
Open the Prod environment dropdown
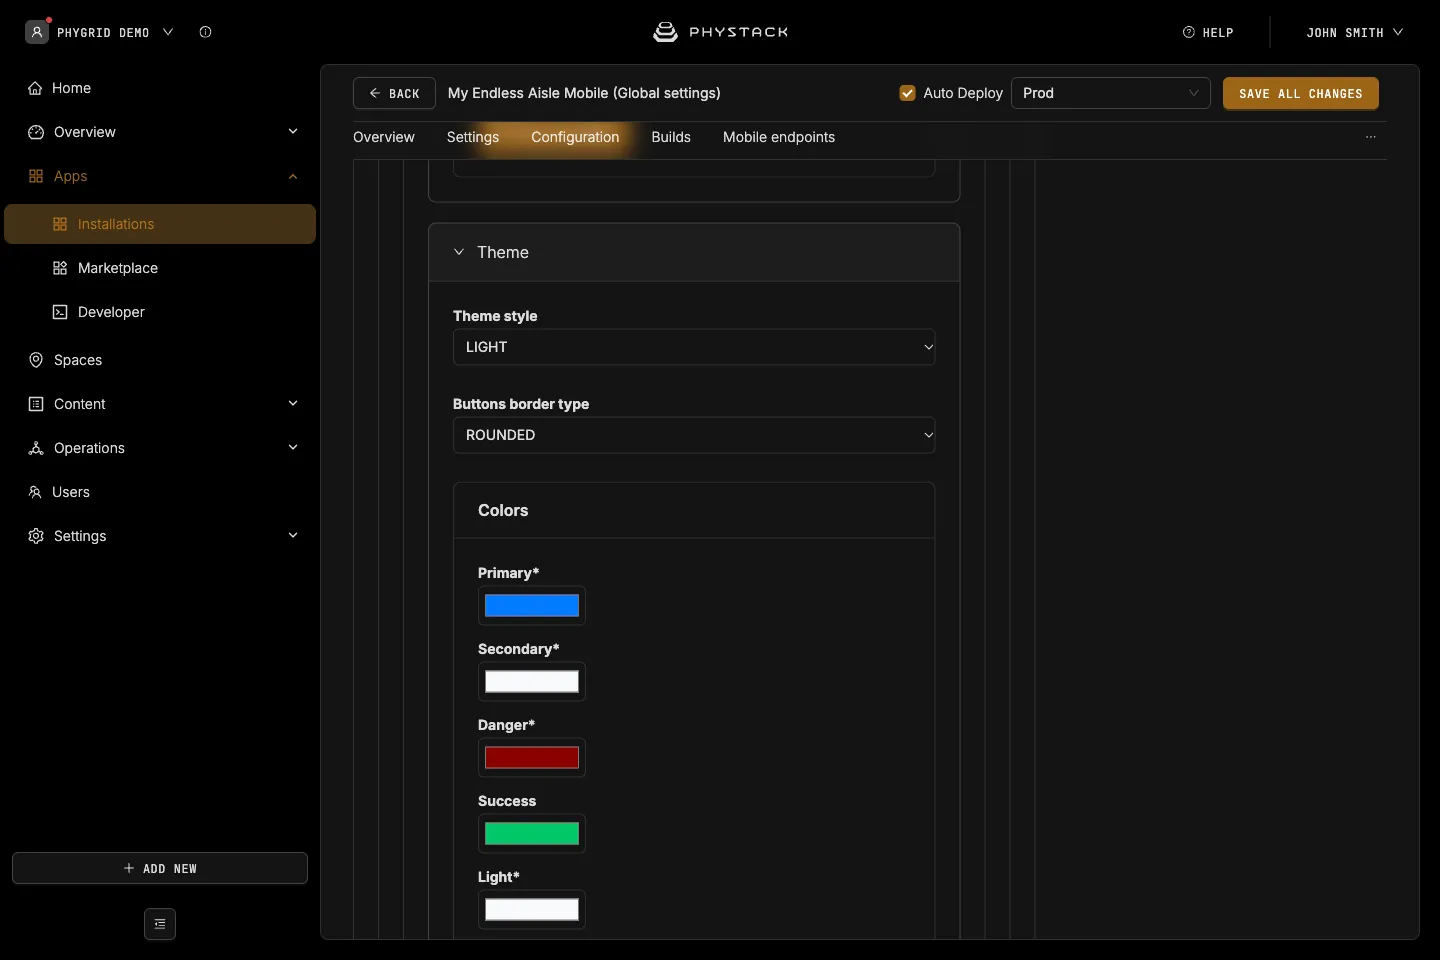coord(1111,93)
